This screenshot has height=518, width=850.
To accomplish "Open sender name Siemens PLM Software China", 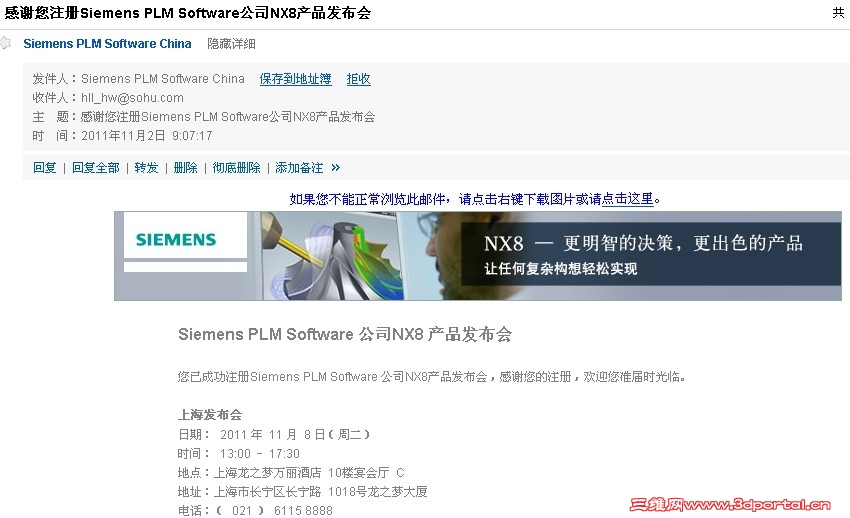I will pos(107,44).
